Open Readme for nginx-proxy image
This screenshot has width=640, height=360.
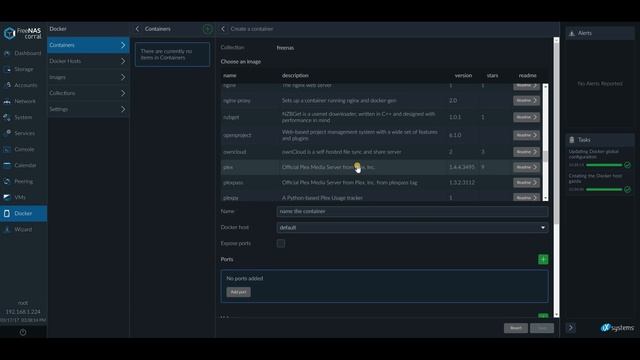click(527, 100)
